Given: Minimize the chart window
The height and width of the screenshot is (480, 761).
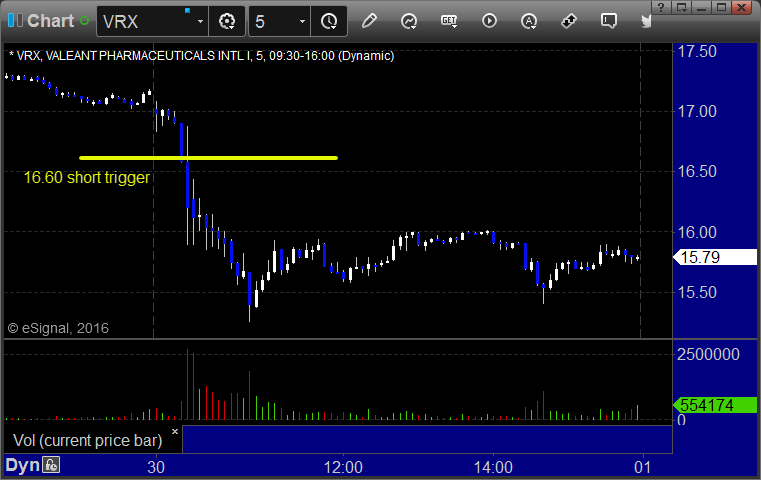Looking at the screenshot, I should point(701,7).
